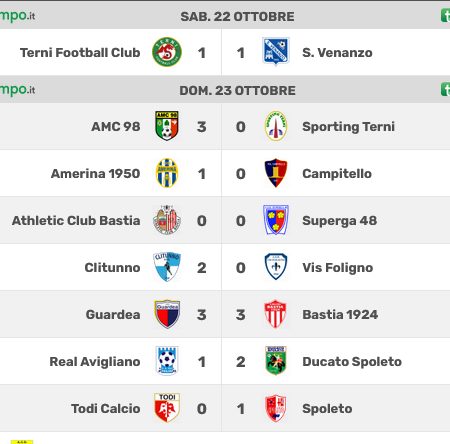Click the Spoleto team name
The image size is (450, 444).
click(327, 409)
